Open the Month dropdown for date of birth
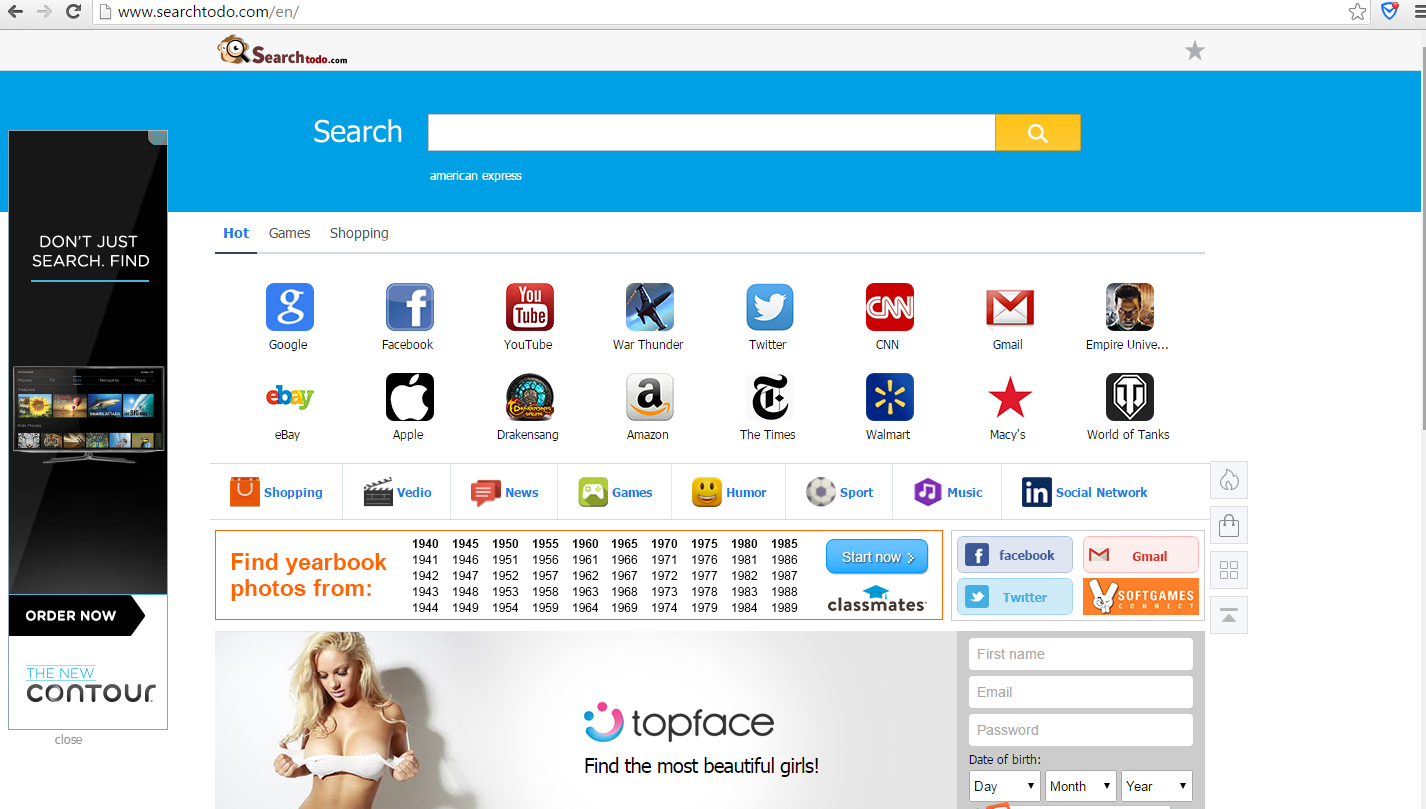The image size is (1426, 809). click(x=1081, y=786)
